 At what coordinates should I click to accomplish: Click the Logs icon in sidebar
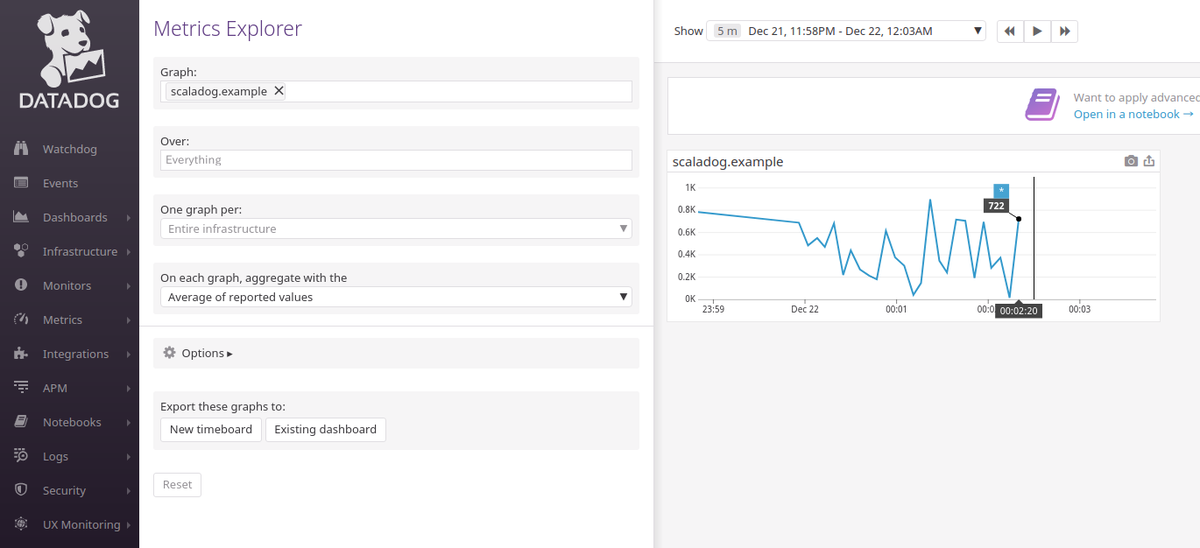pos(20,456)
